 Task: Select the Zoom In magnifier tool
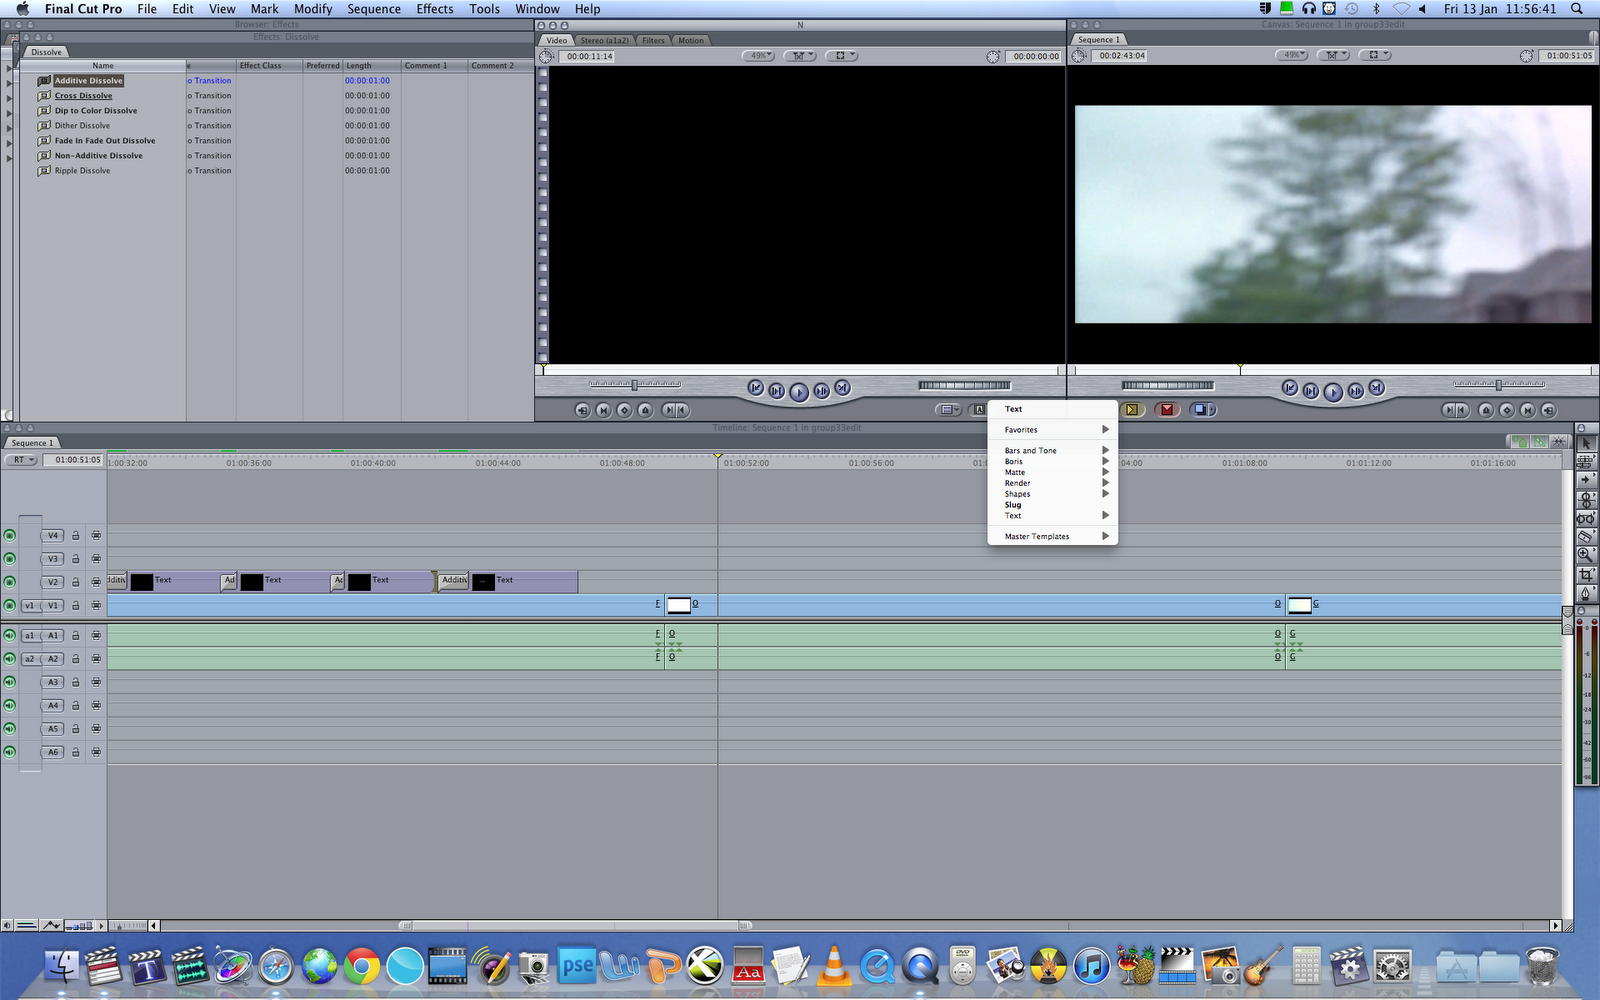pyautogui.click(x=1586, y=555)
